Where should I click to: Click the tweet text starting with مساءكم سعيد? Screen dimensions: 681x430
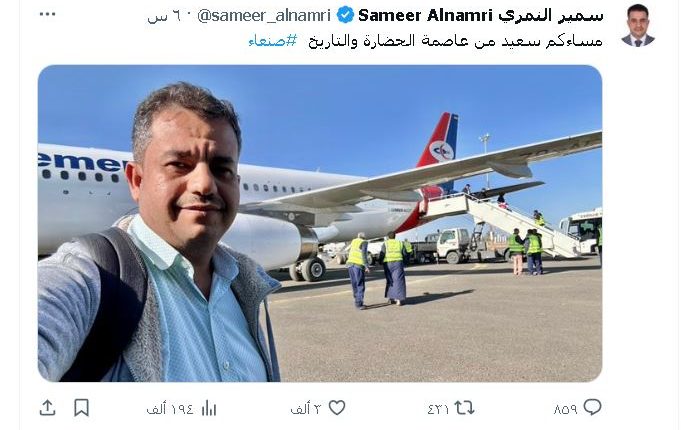[x=456, y=41]
